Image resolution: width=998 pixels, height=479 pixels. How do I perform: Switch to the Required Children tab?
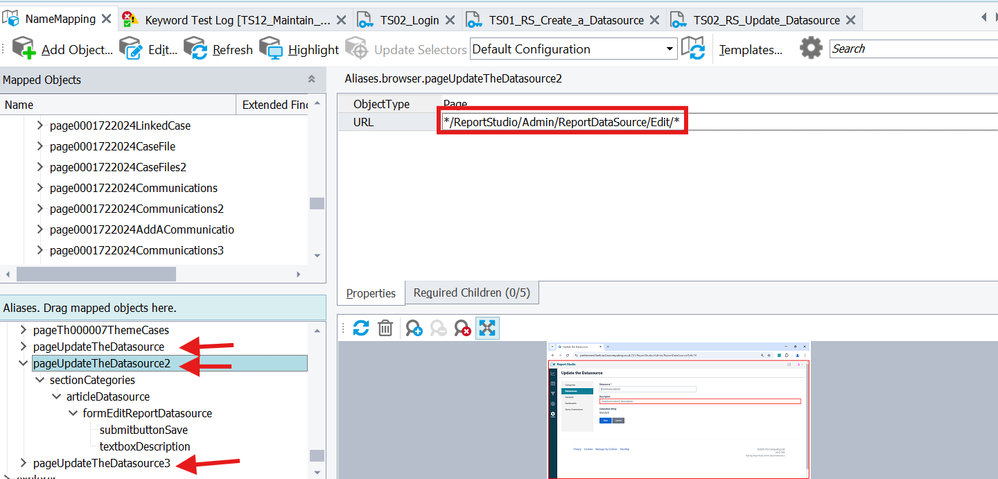pos(470,293)
